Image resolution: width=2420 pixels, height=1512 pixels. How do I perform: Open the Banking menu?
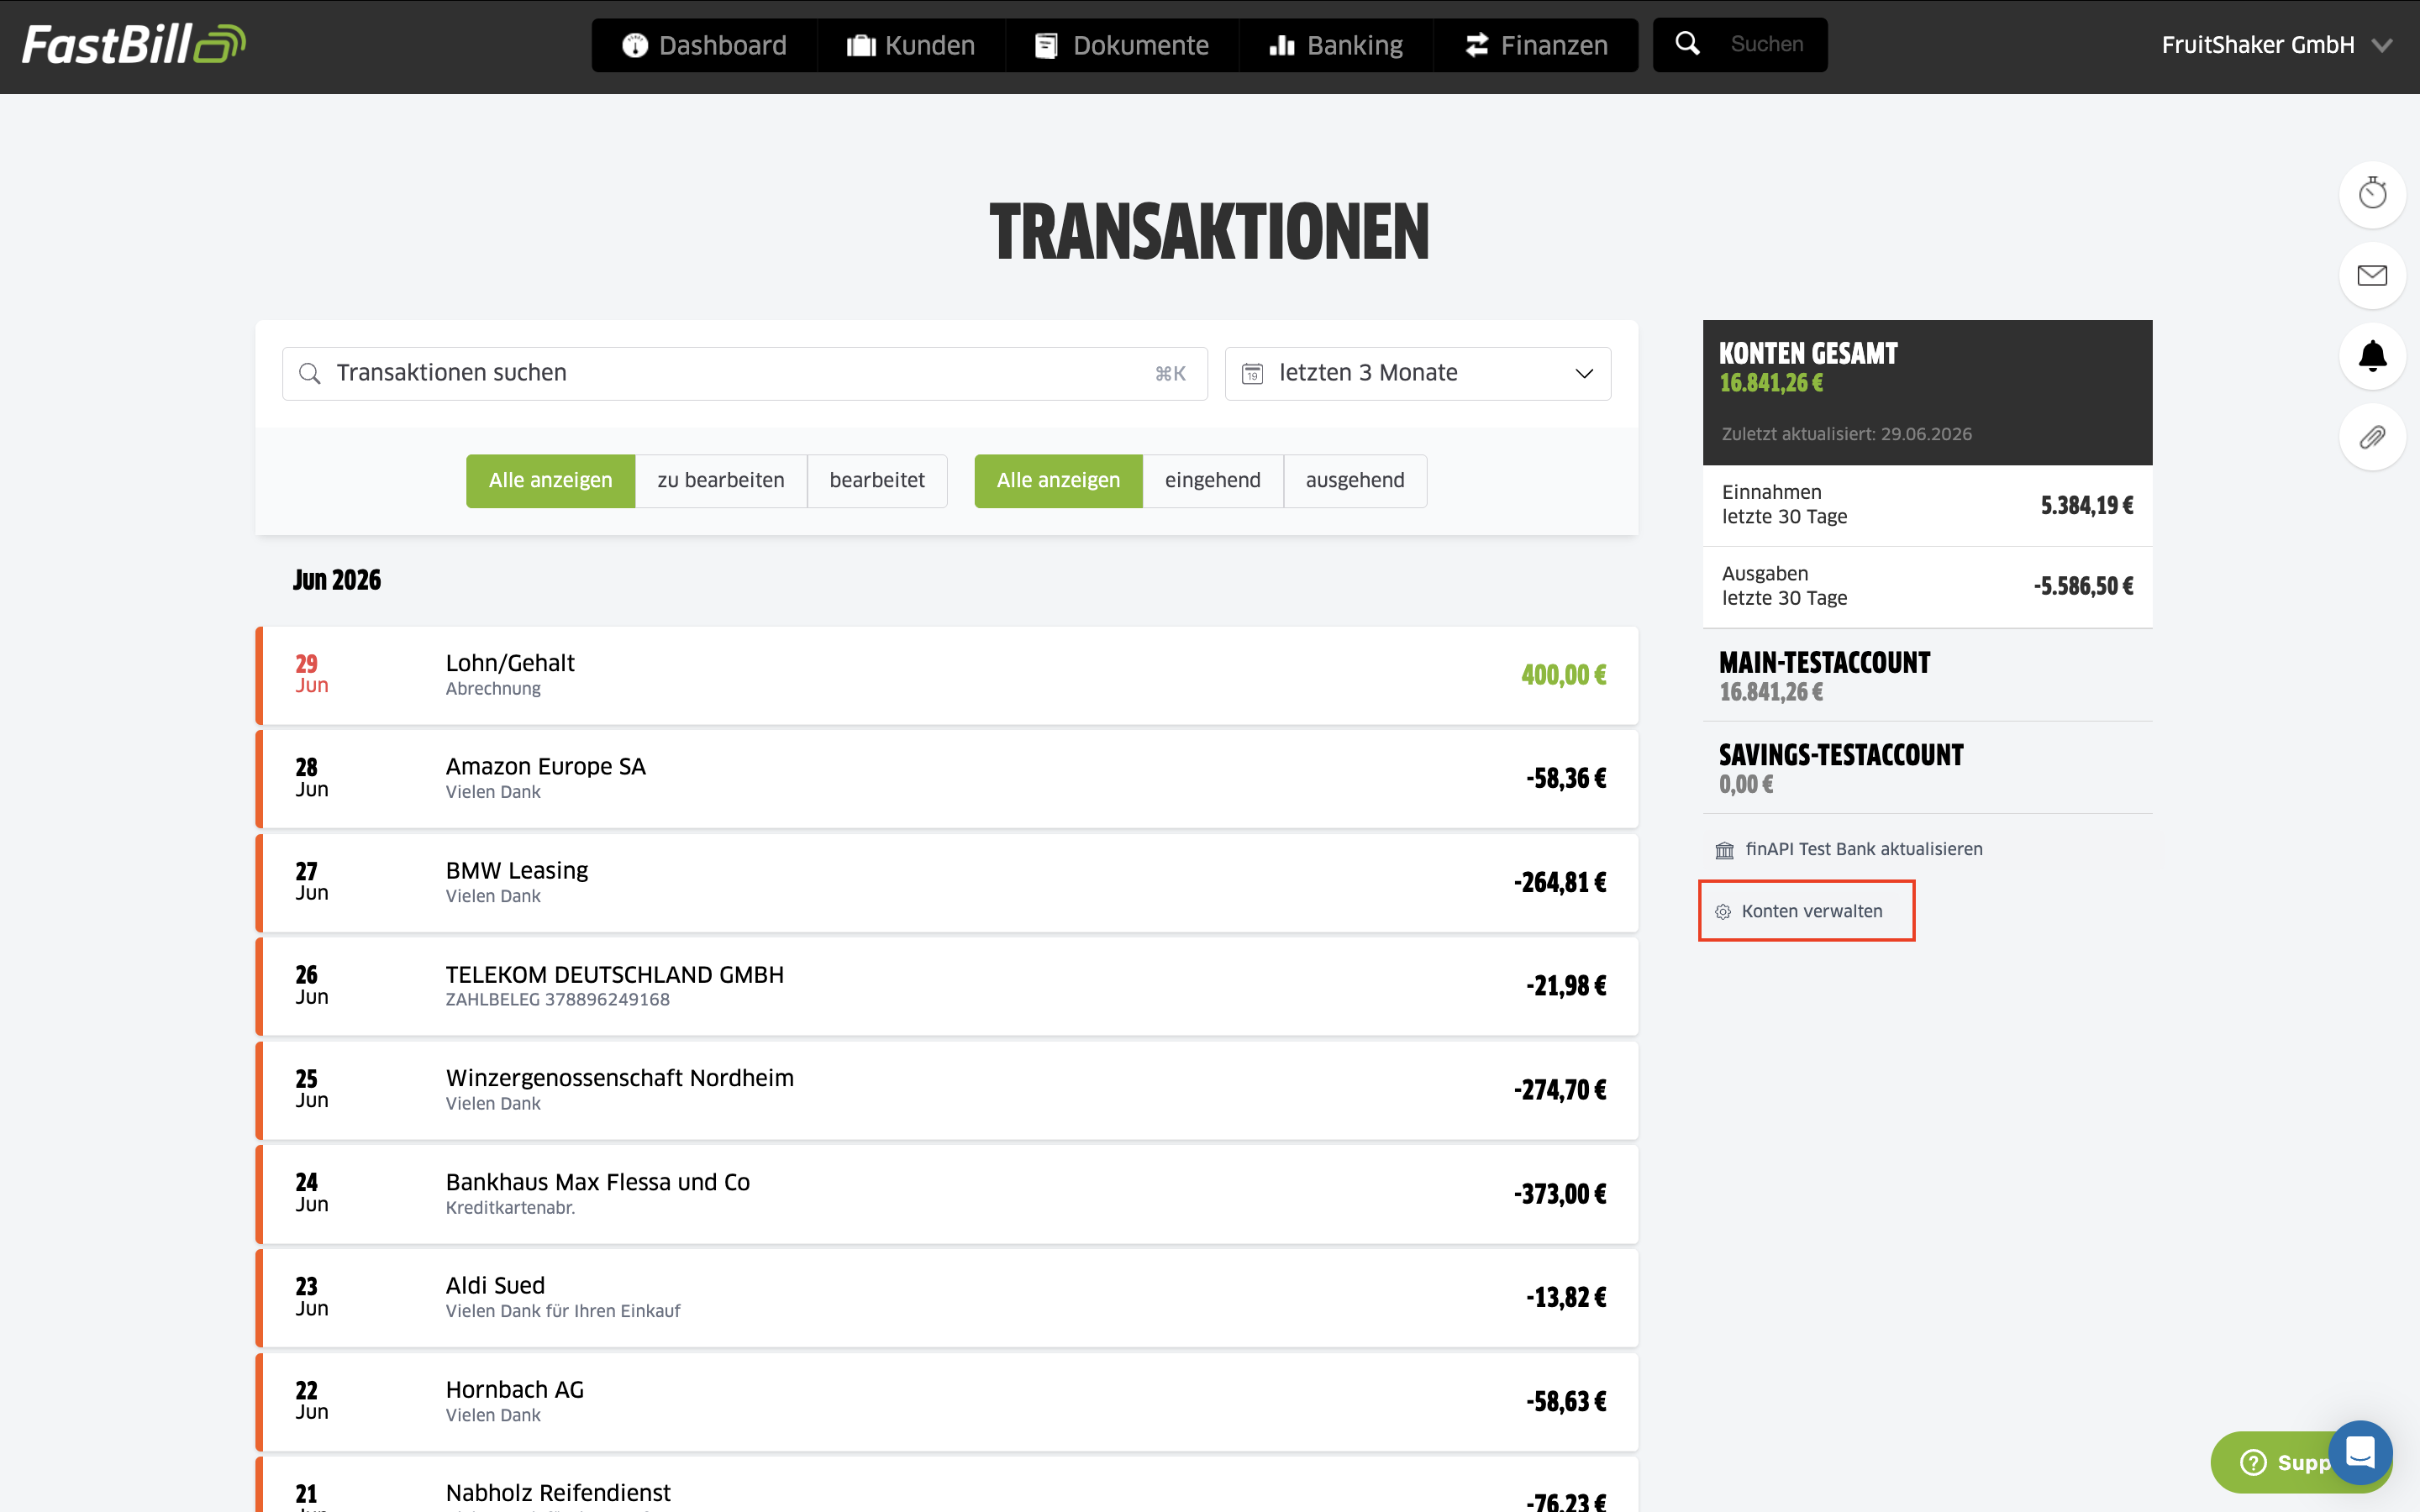1336,45
